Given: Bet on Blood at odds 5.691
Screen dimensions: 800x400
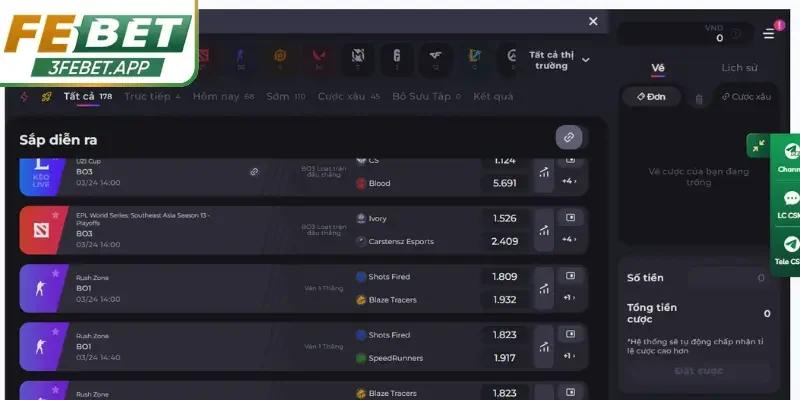Looking at the screenshot, I should point(505,183).
